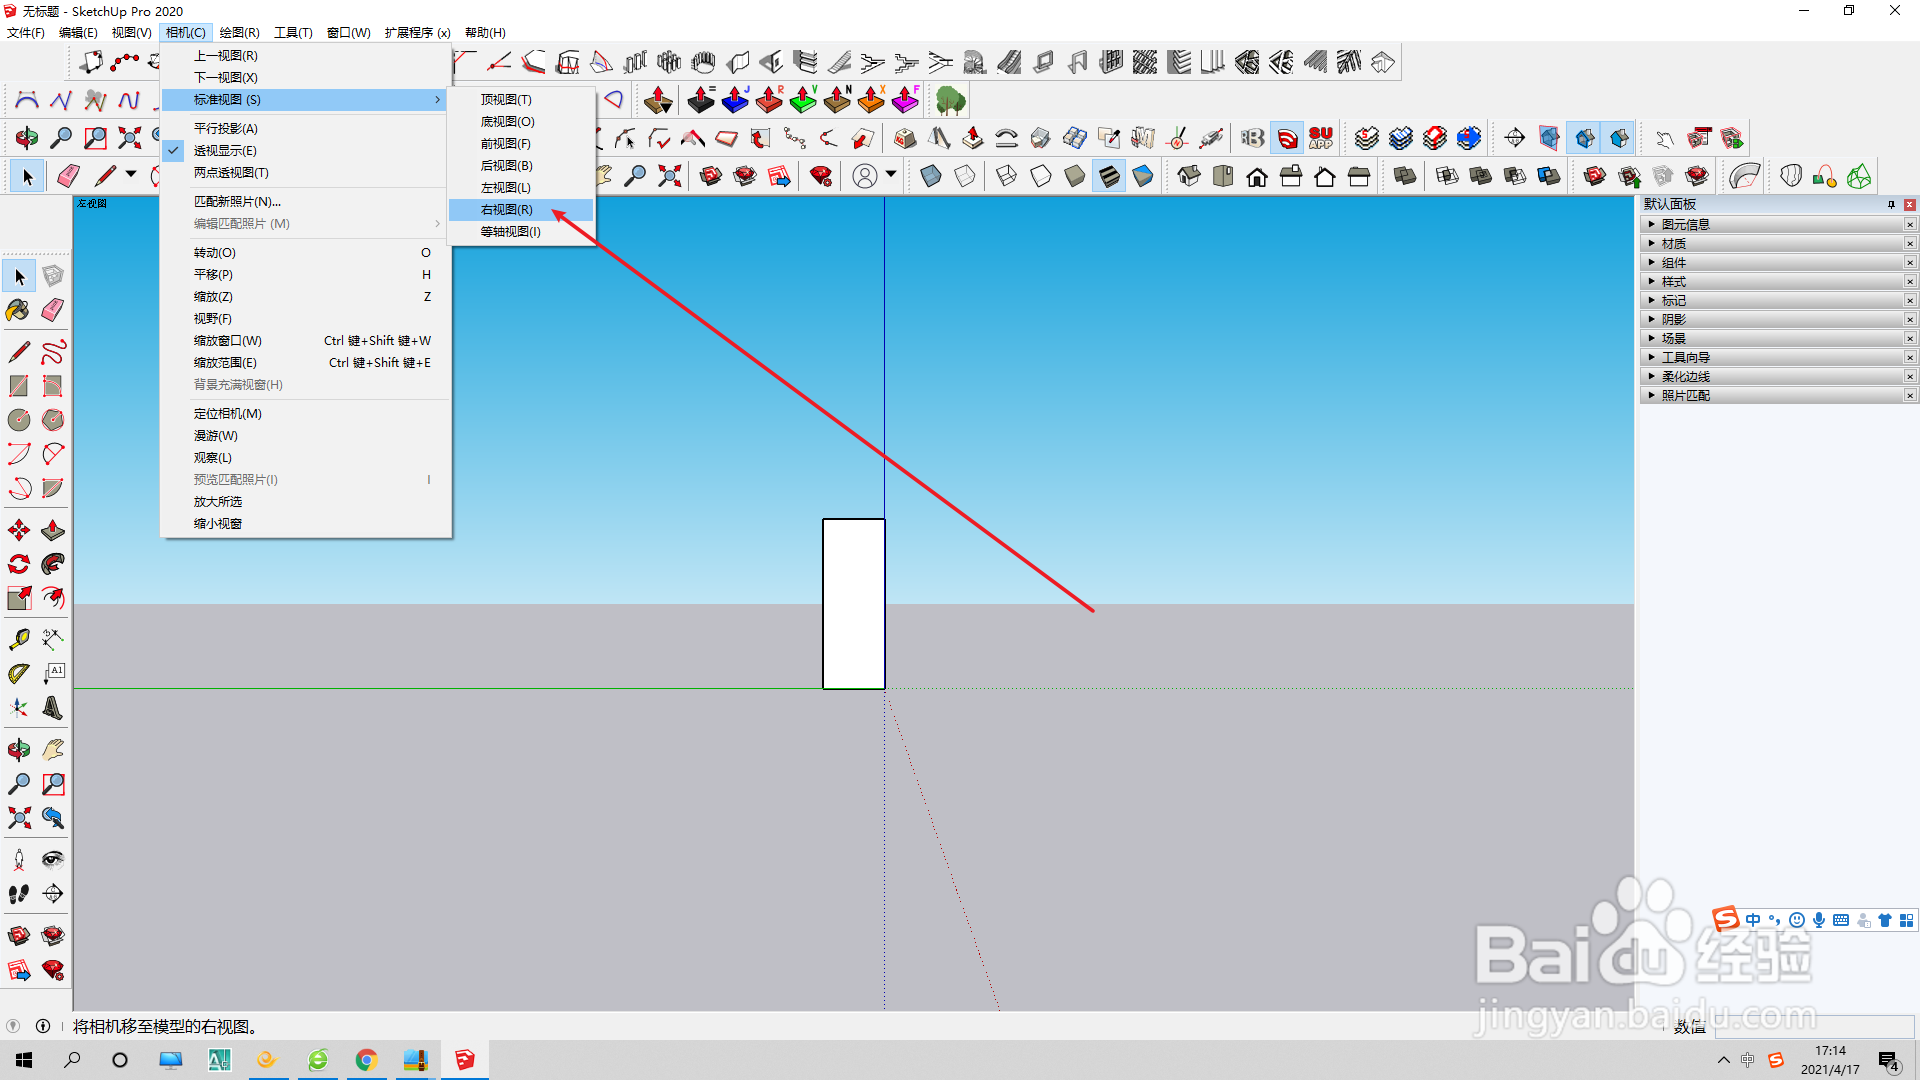Expand the 照片匹配 panel section
The image size is (1920, 1080).
[x=1685, y=395]
